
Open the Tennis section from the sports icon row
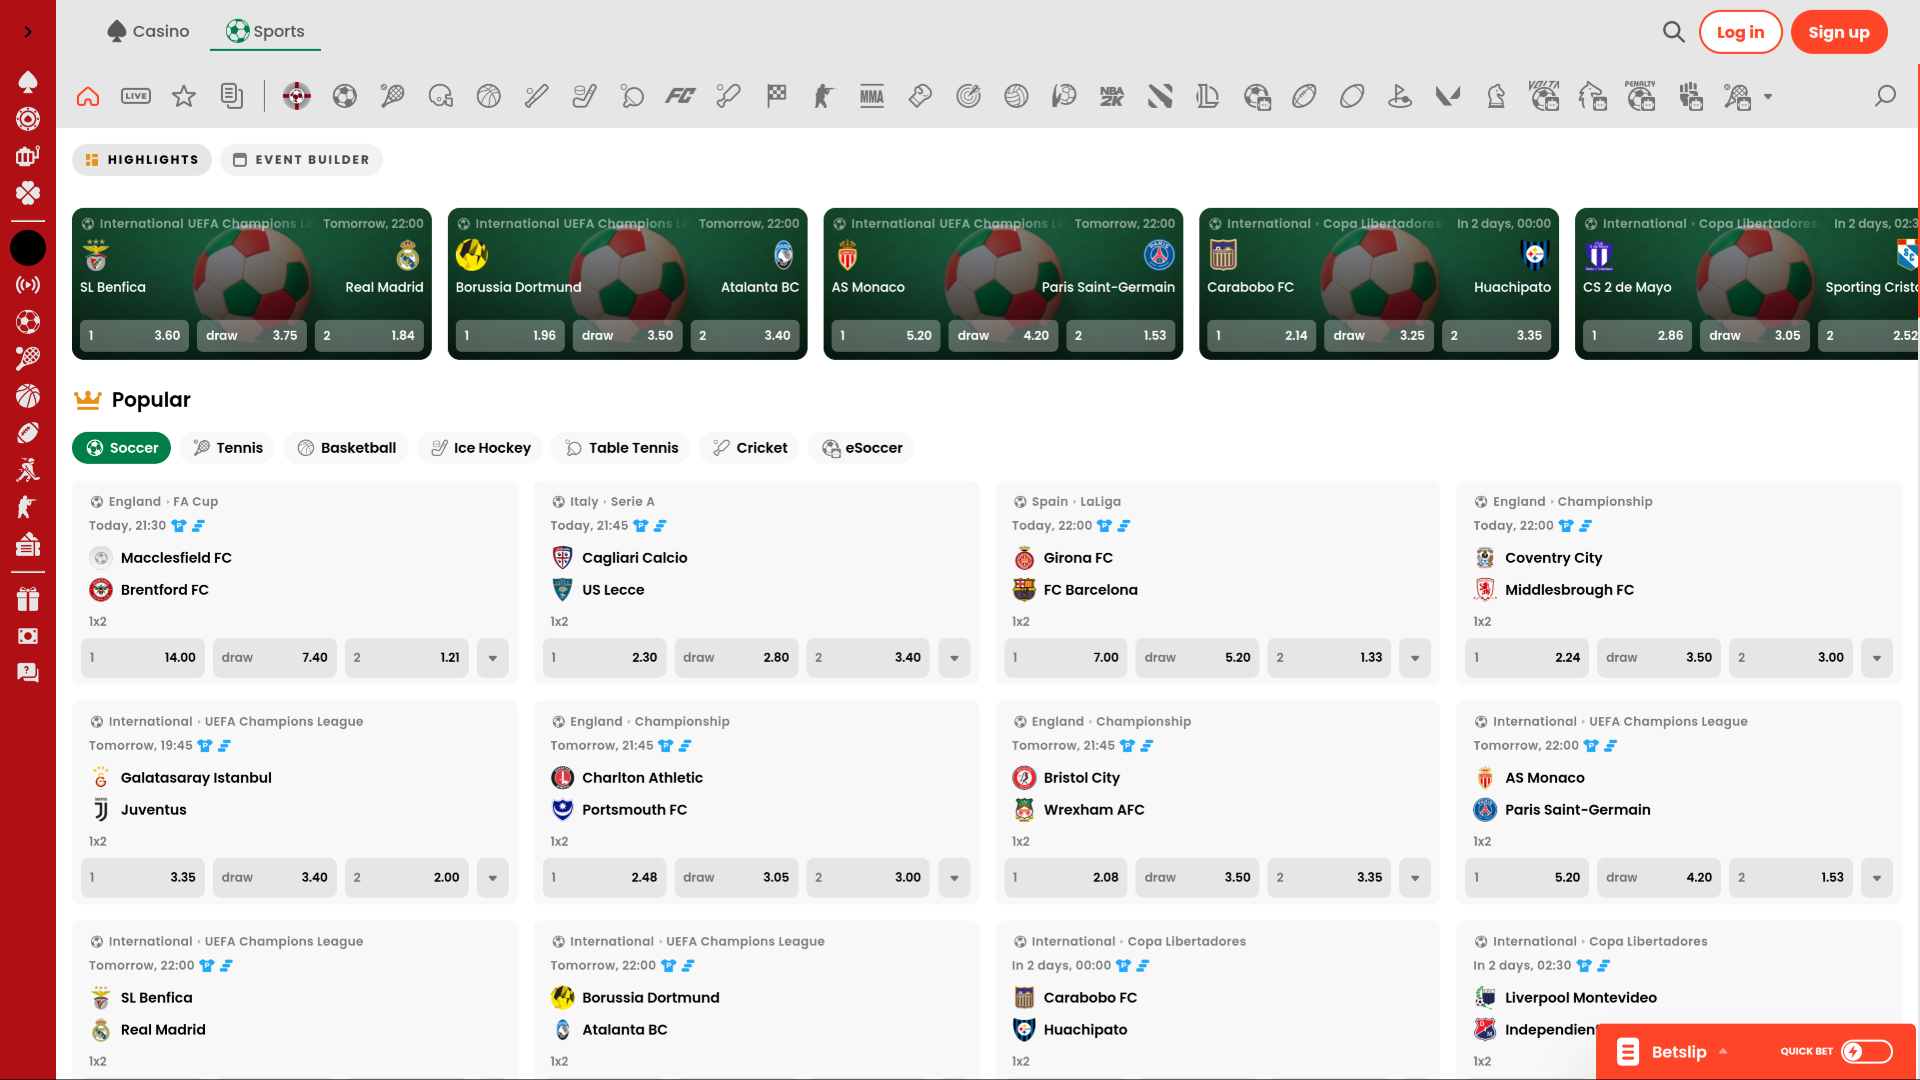pyautogui.click(x=392, y=96)
